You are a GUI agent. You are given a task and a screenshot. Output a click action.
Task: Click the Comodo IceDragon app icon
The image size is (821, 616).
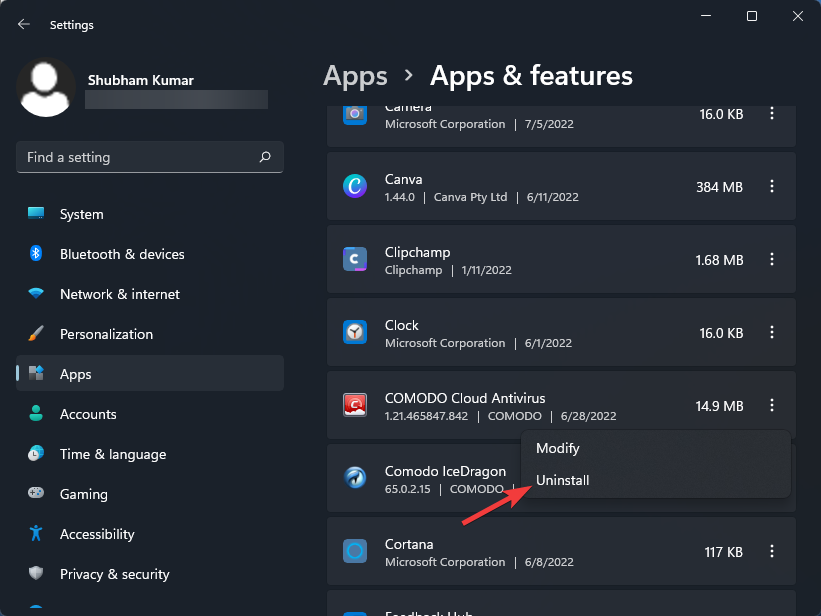[x=355, y=478]
